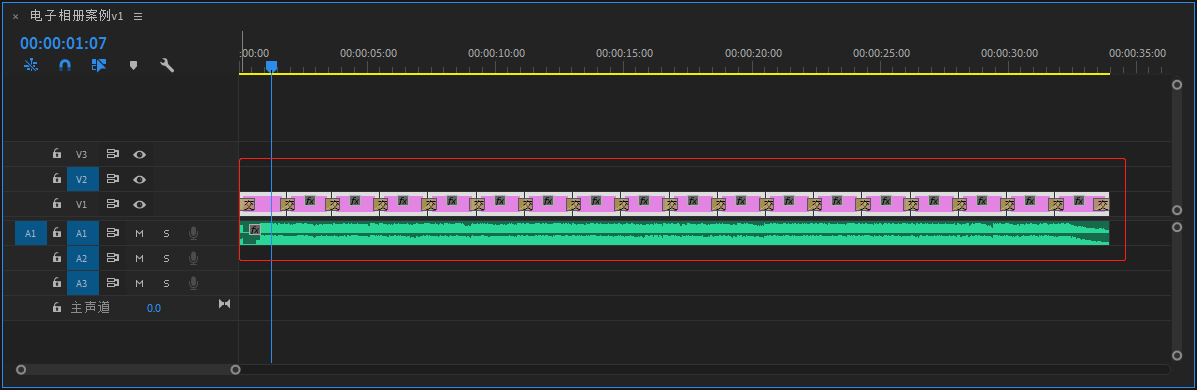1197x390 pixels.
Task: Toggle lock on audio track A3
Action: pos(56,283)
